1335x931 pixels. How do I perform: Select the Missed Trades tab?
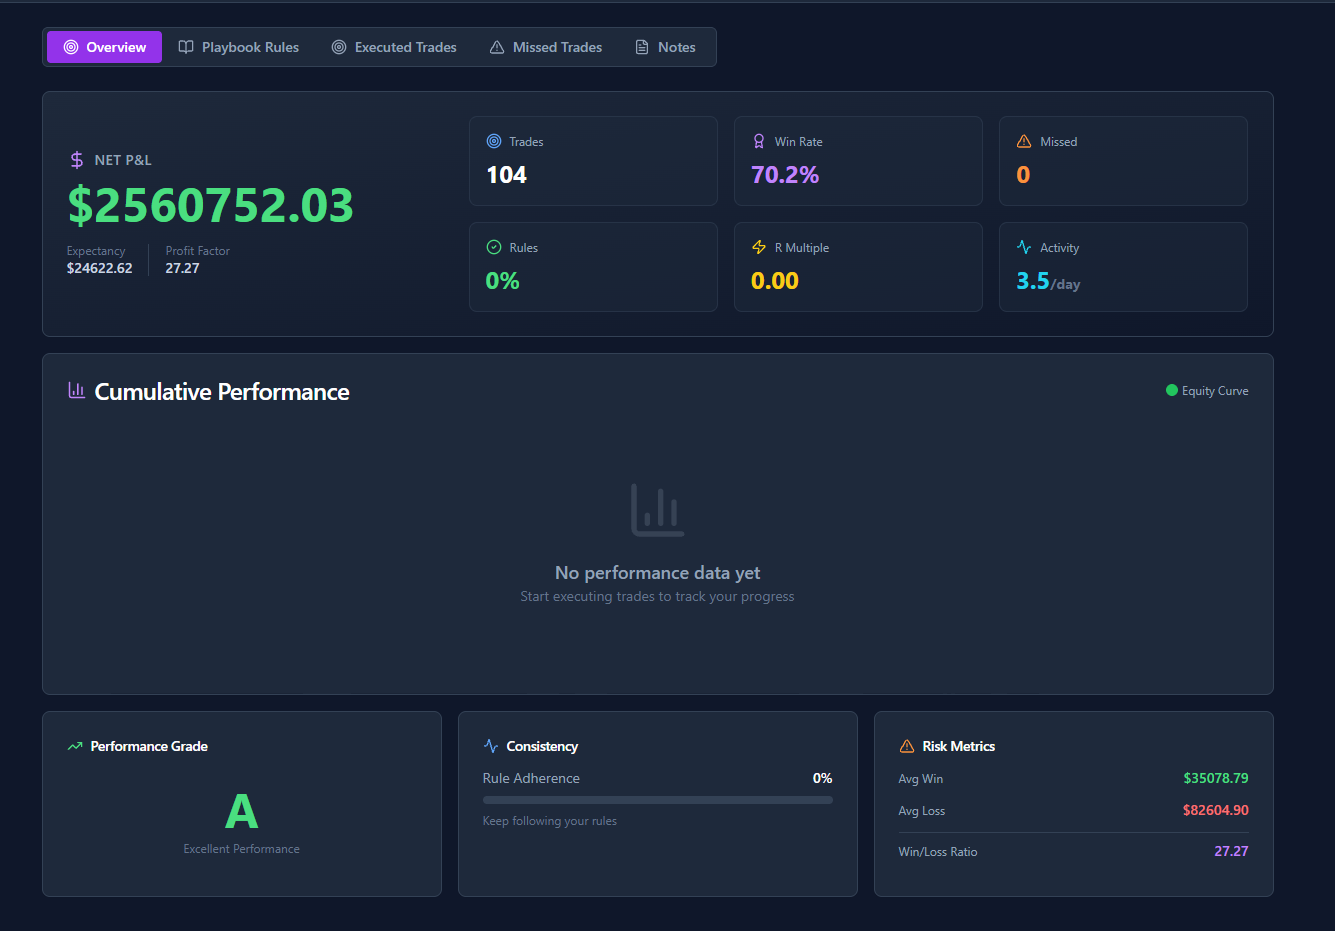pos(546,47)
